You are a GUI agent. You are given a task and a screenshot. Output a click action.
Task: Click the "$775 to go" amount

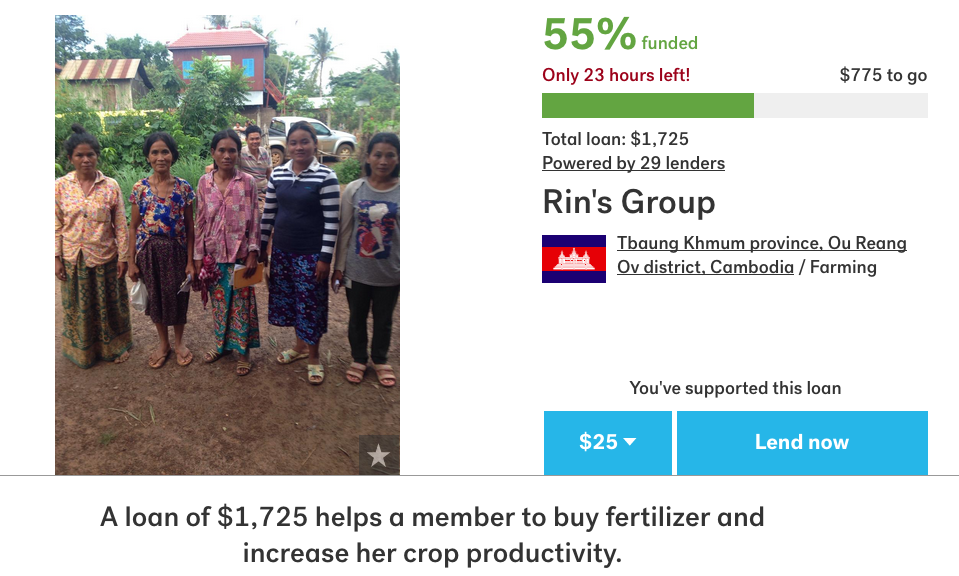click(x=883, y=75)
